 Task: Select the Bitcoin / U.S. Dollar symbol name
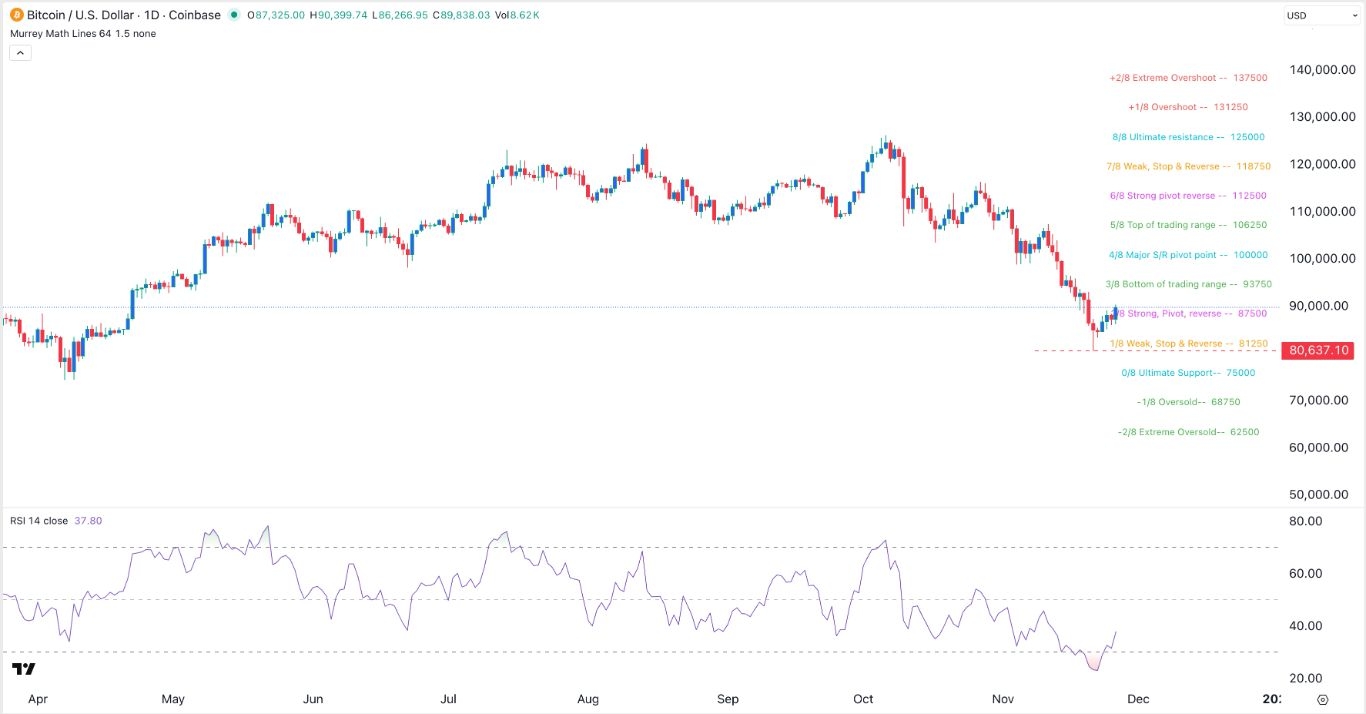[x=78, y=15]
